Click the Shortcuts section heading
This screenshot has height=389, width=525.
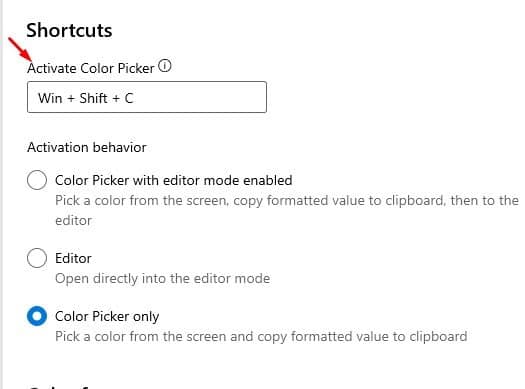[x=69, y=30]
